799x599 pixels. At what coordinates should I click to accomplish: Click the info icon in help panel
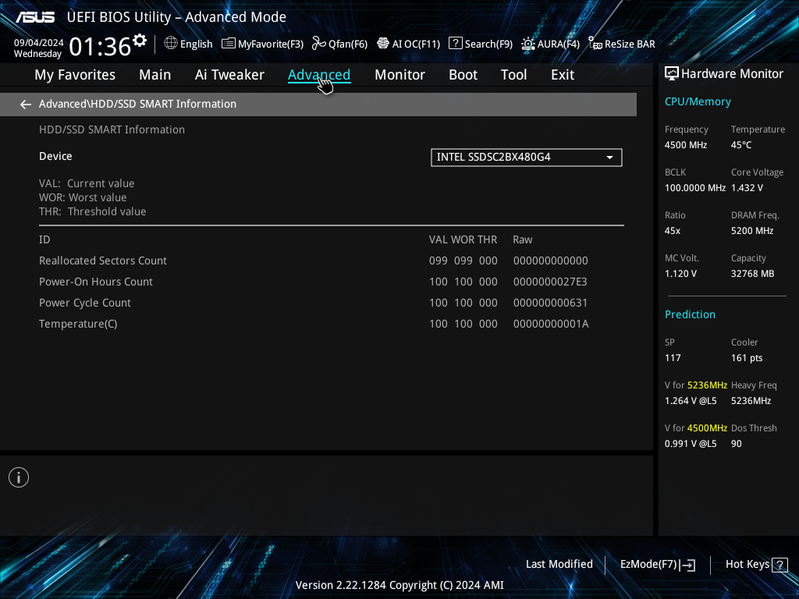(x=19, y=477)
